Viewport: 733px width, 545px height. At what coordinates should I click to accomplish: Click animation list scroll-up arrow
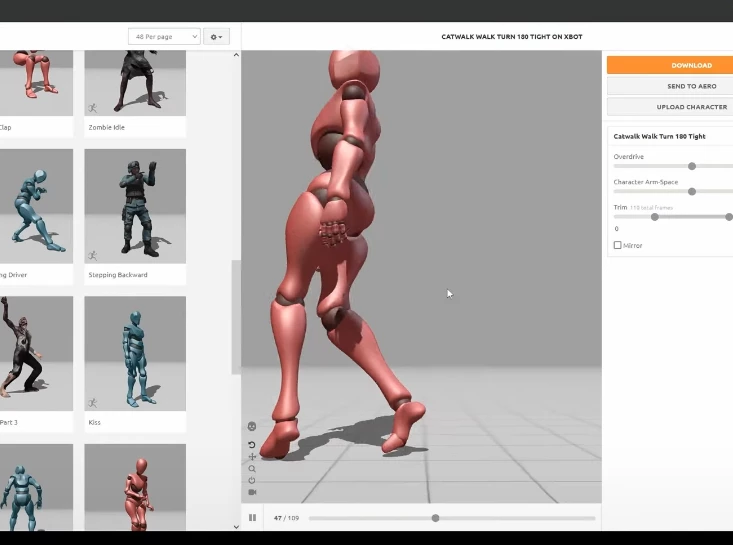pyautogui.click(x=236, y=55)
